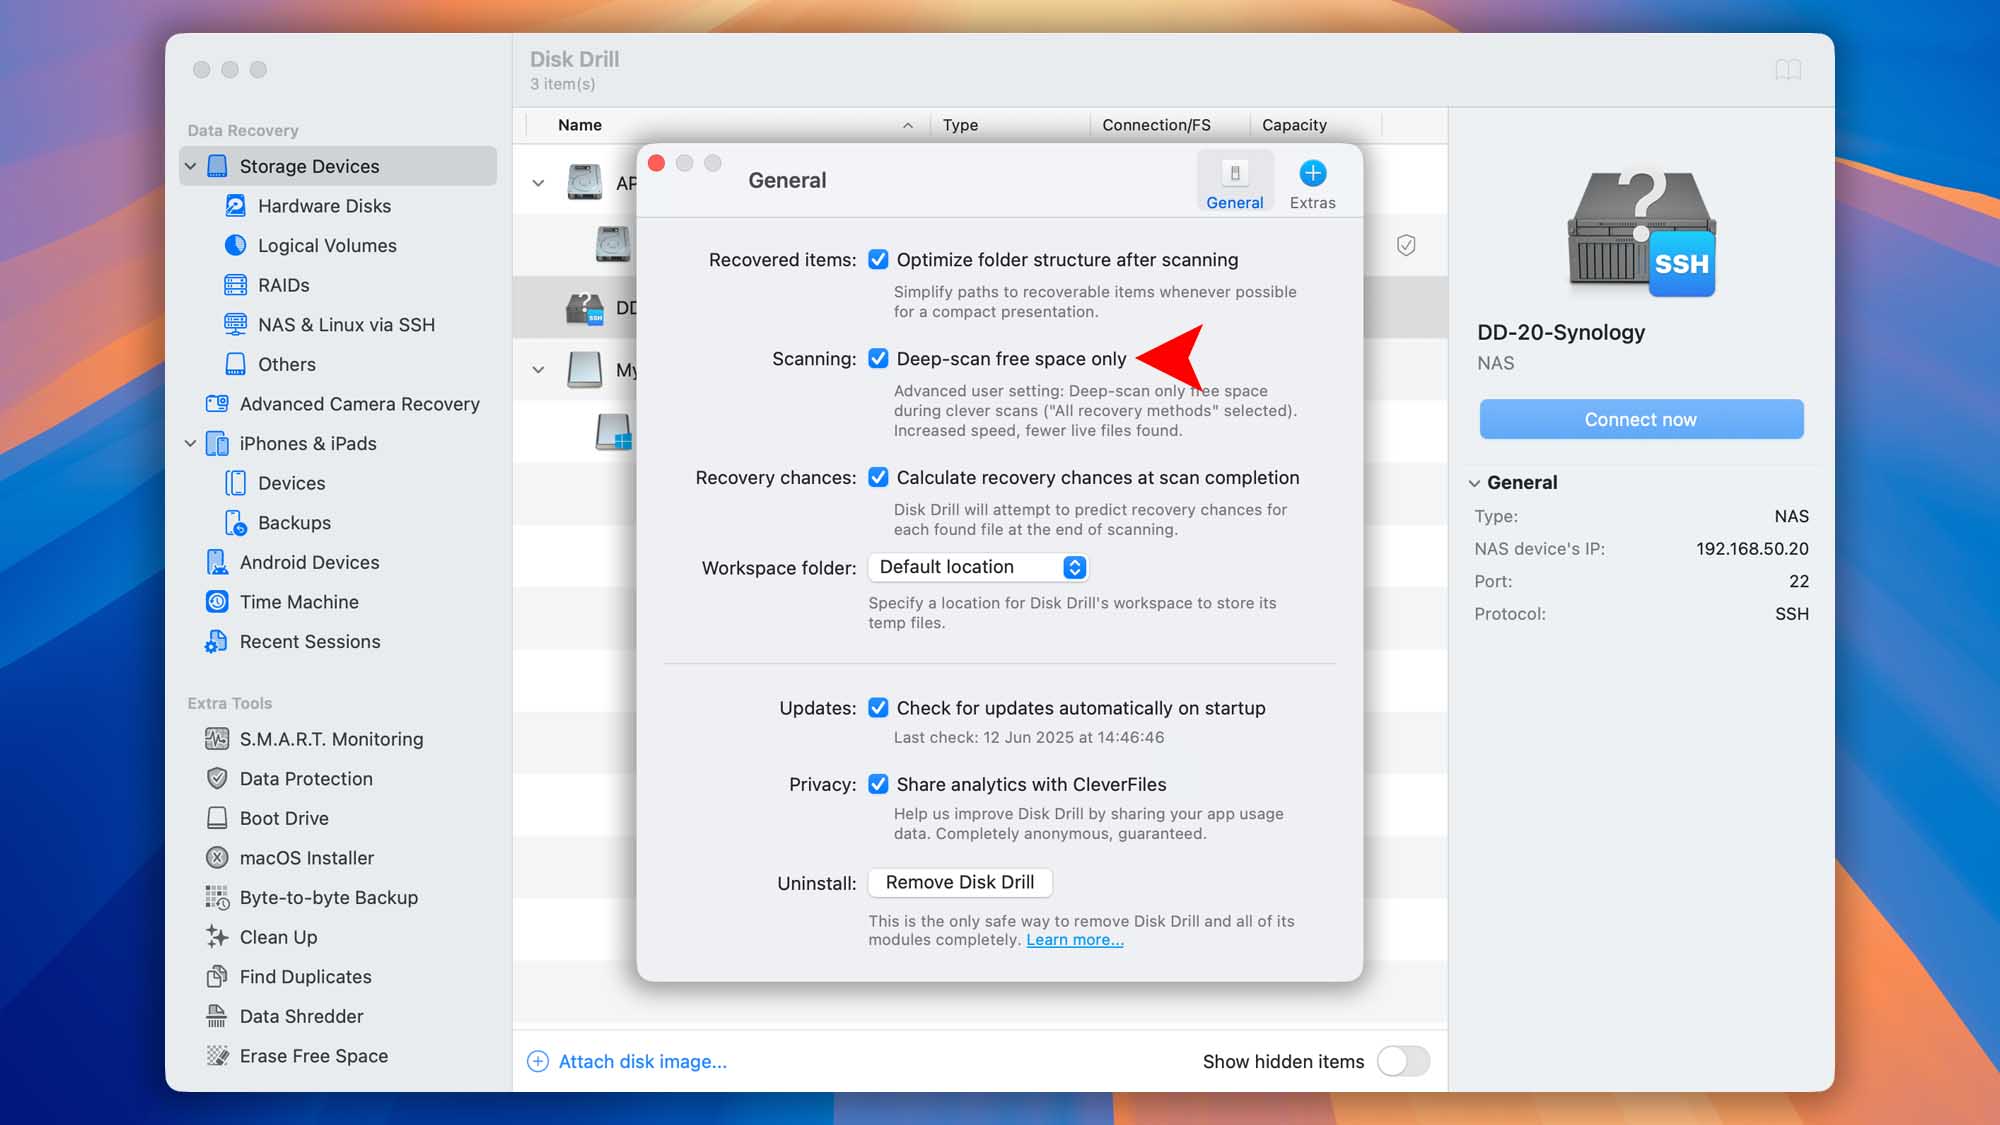
Task: Open the Time Machine icon
Action: click(217, 602)
